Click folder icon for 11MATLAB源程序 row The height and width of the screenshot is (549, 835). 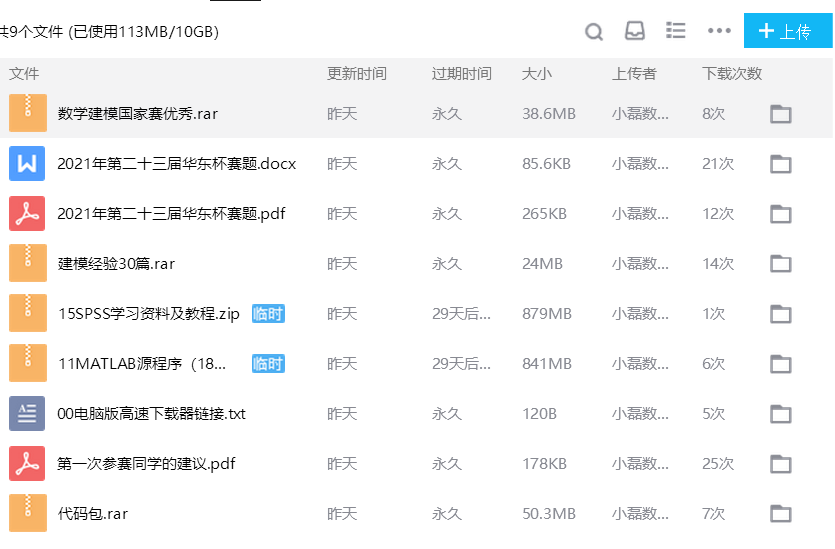781,364
